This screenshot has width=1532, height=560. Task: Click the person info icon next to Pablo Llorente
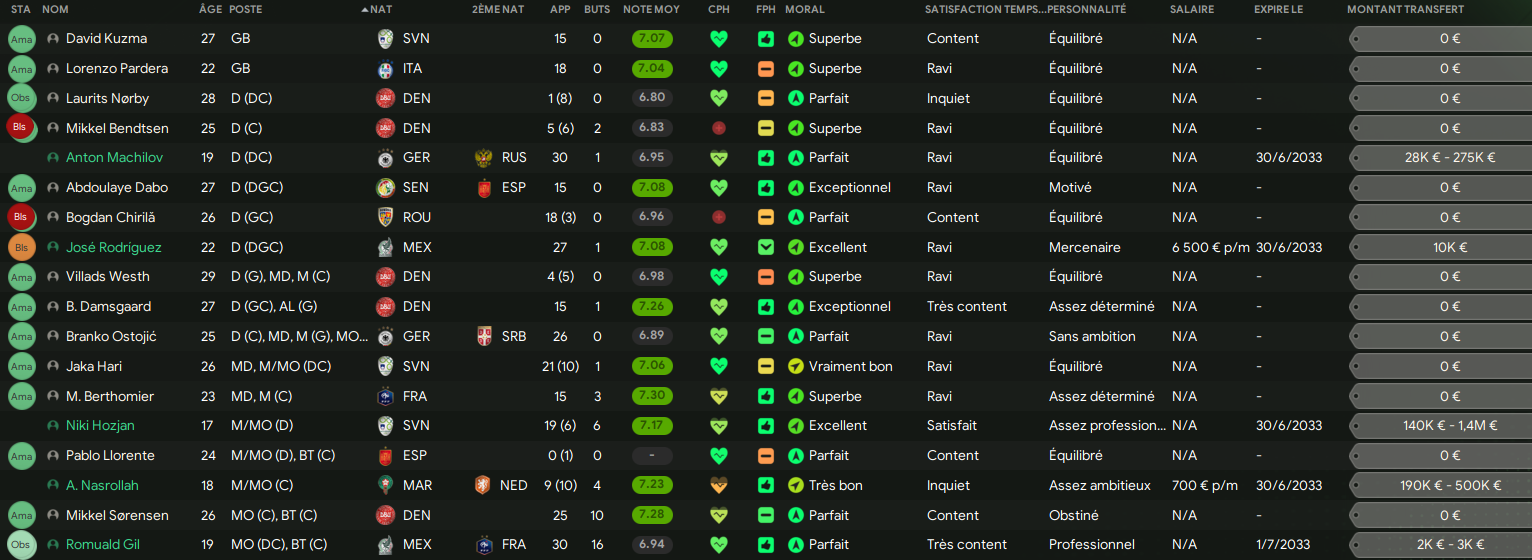pos(53,456)
